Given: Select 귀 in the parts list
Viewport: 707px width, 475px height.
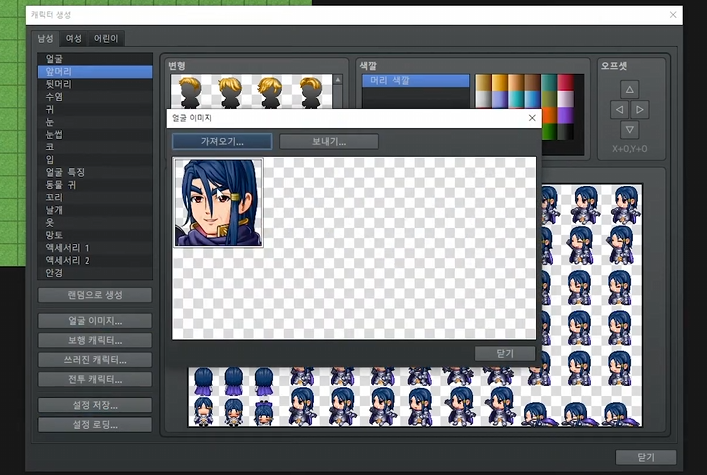Looking at the screenshot, I should coord(95,109).
